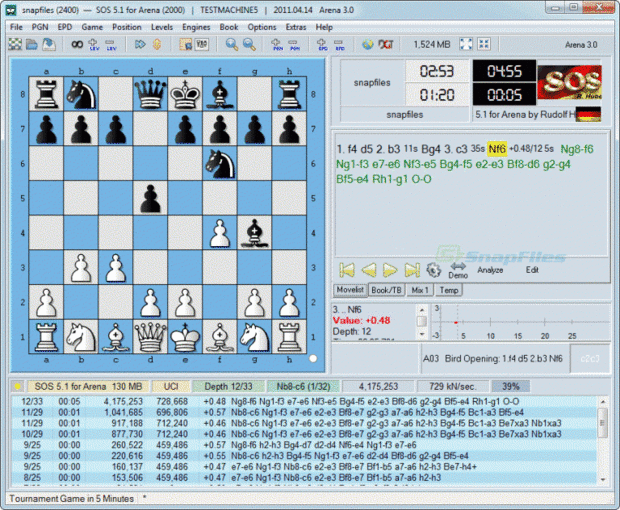The height and width of the screenshot is (510, 620).
Task: Click the gear icon beside navigation arrows
Action: click(434, 269)
